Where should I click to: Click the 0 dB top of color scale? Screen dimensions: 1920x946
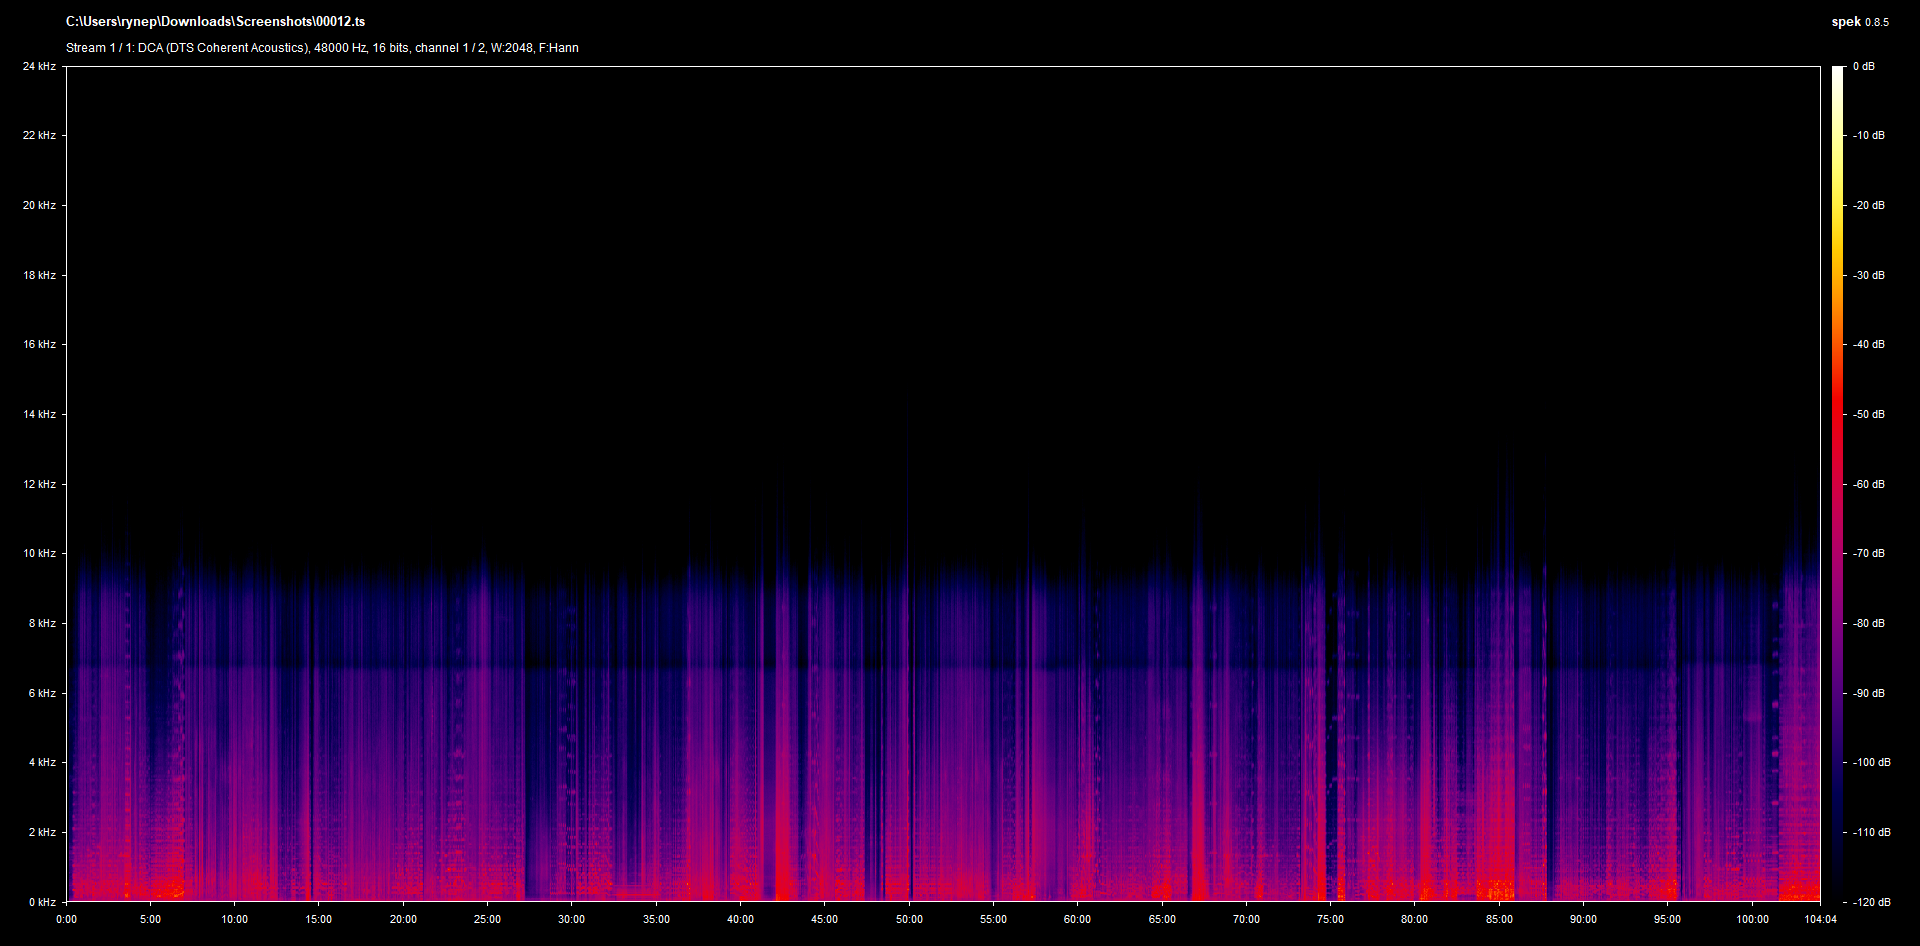pos(1863,67)
